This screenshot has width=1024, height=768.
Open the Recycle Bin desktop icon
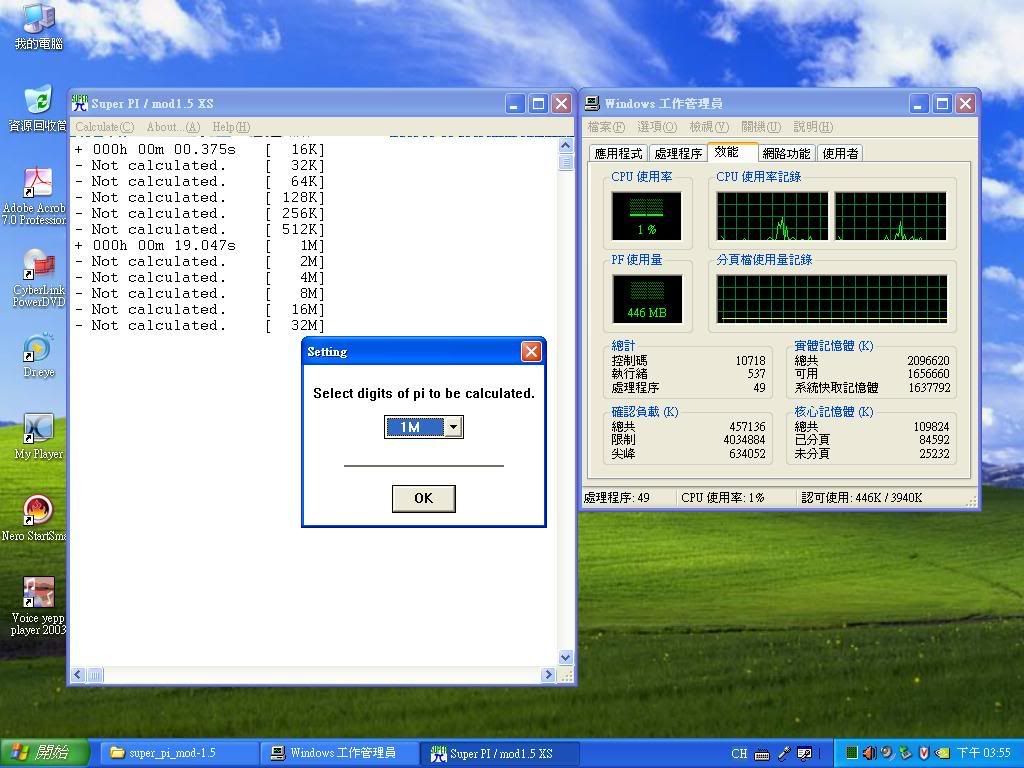[38, 102]
